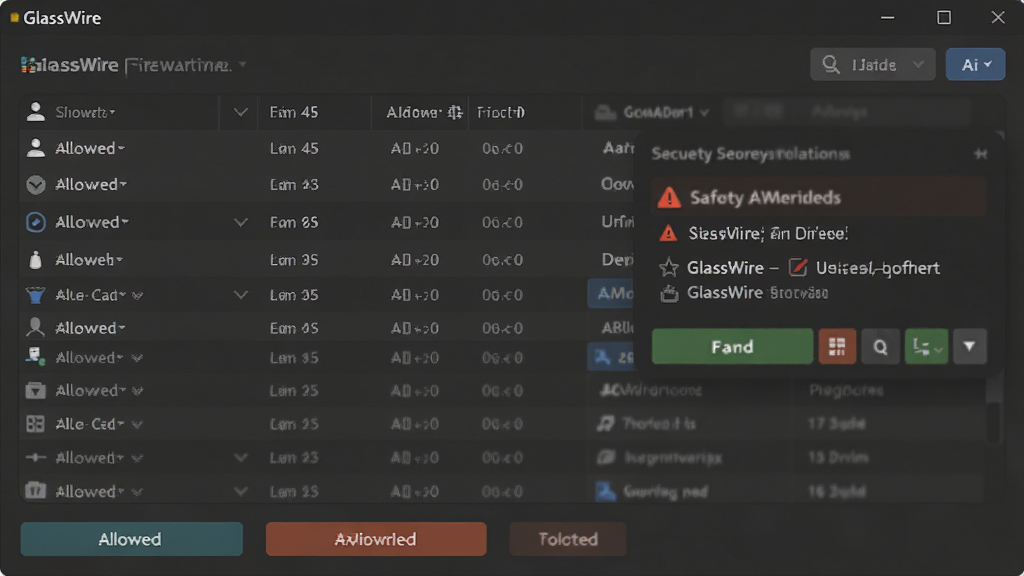
Task: Expand chevron in Fam 85 row
Action: (x=241, y=222)
